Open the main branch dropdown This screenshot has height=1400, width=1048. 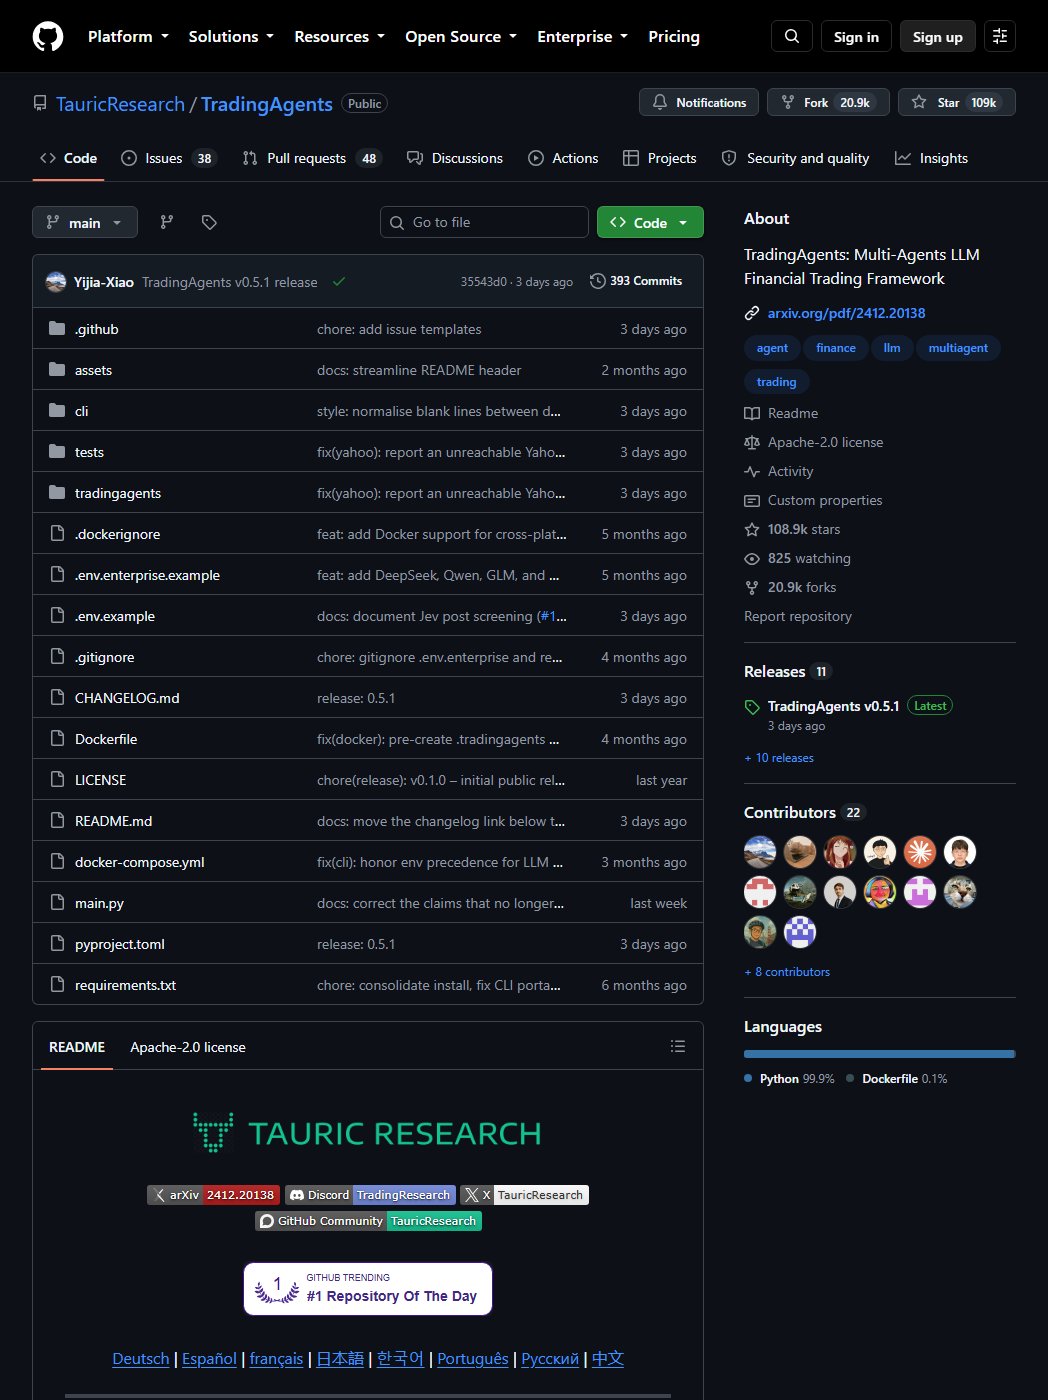pos(85,222)
